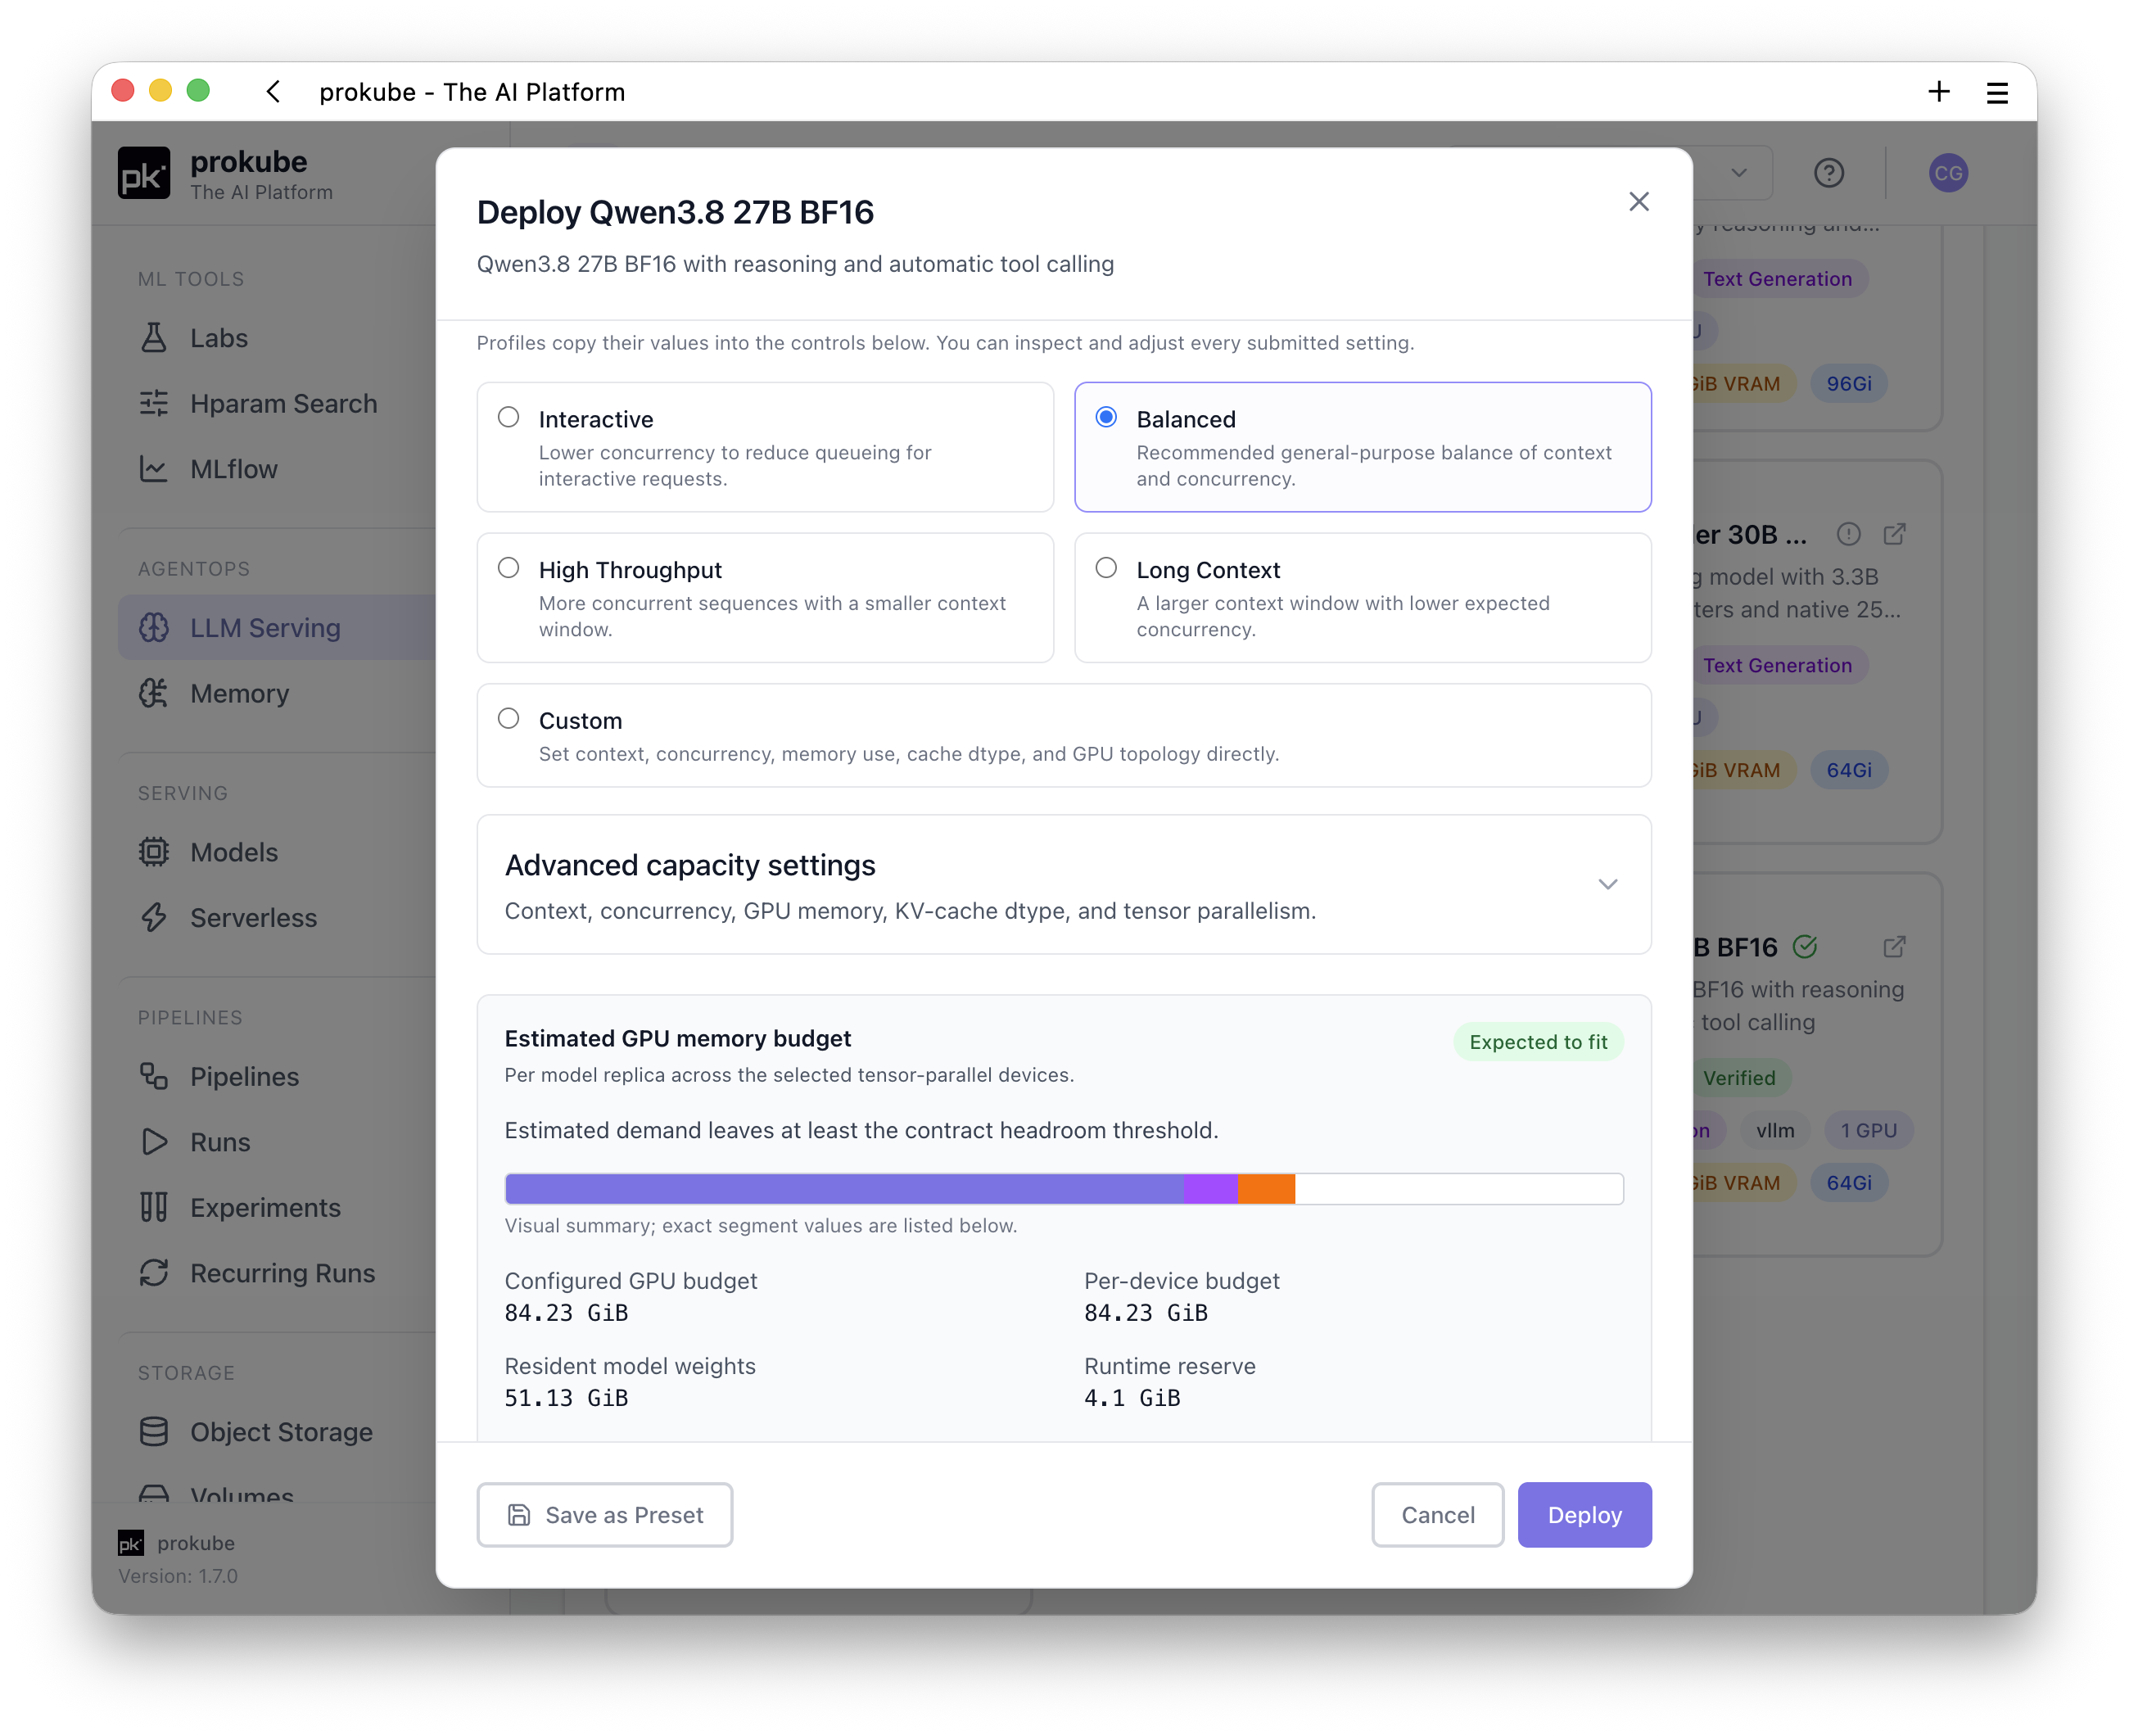This screenshot has width=2129, height=1736.
Task: Click the Runs play icon
Action: coord(154,1142)
